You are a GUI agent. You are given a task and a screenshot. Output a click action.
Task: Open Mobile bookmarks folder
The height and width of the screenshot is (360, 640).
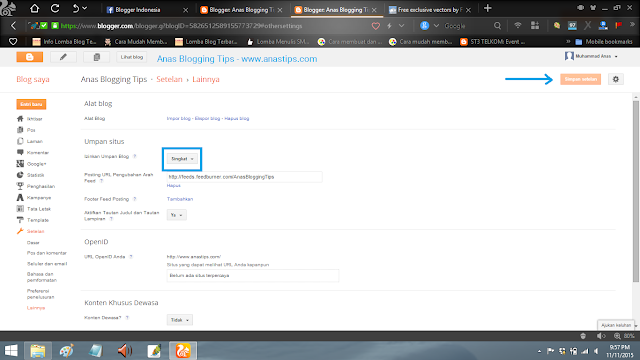(x=604, y=42)
